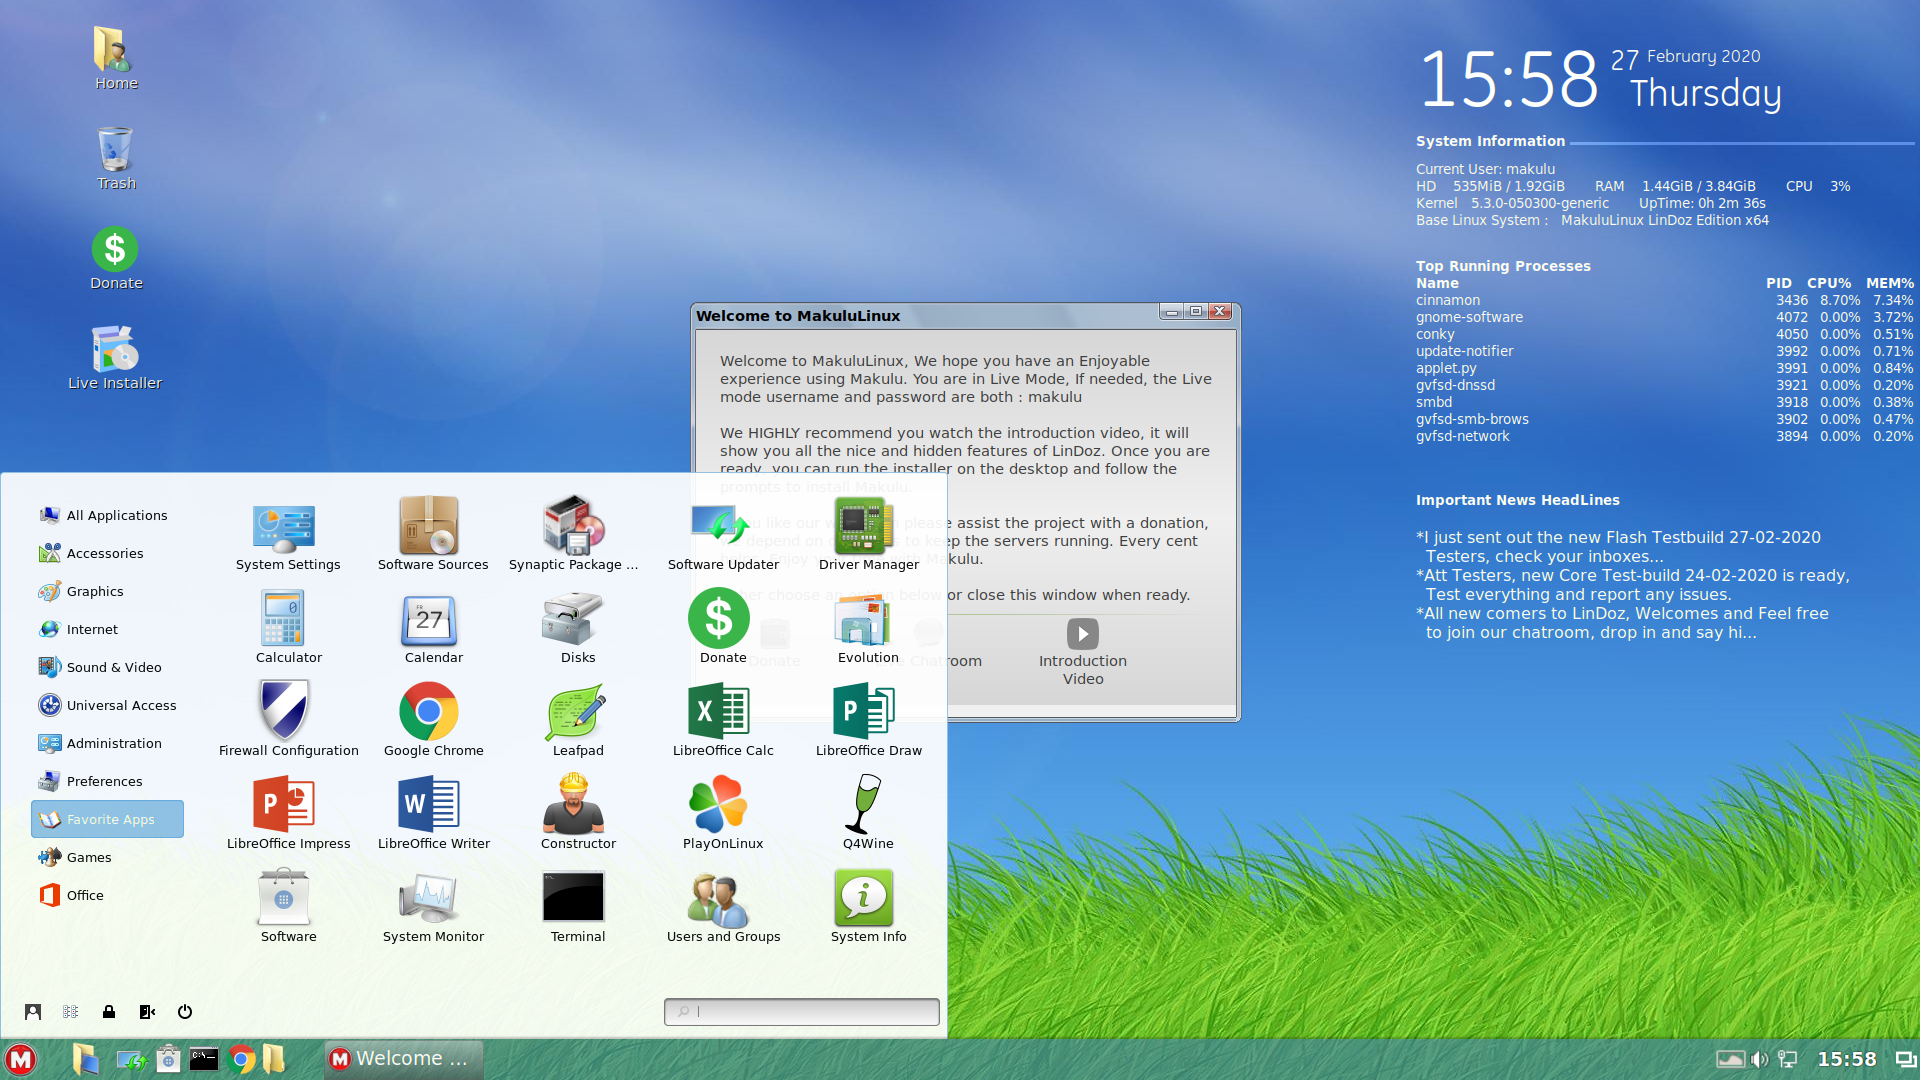Click the taskbar clock 15:58

pos(1846,1060)
